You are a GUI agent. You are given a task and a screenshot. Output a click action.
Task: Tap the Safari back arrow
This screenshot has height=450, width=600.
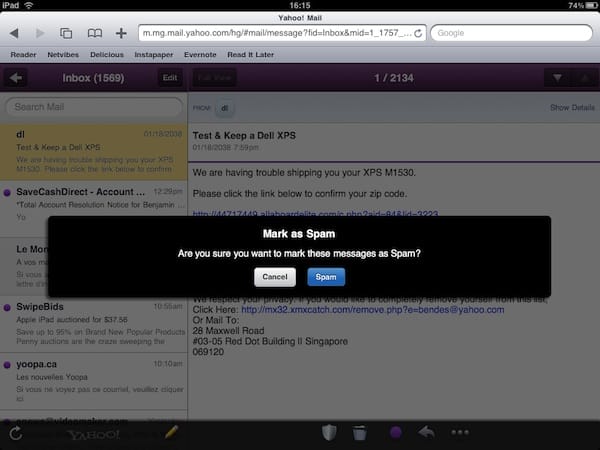[13, 33]
